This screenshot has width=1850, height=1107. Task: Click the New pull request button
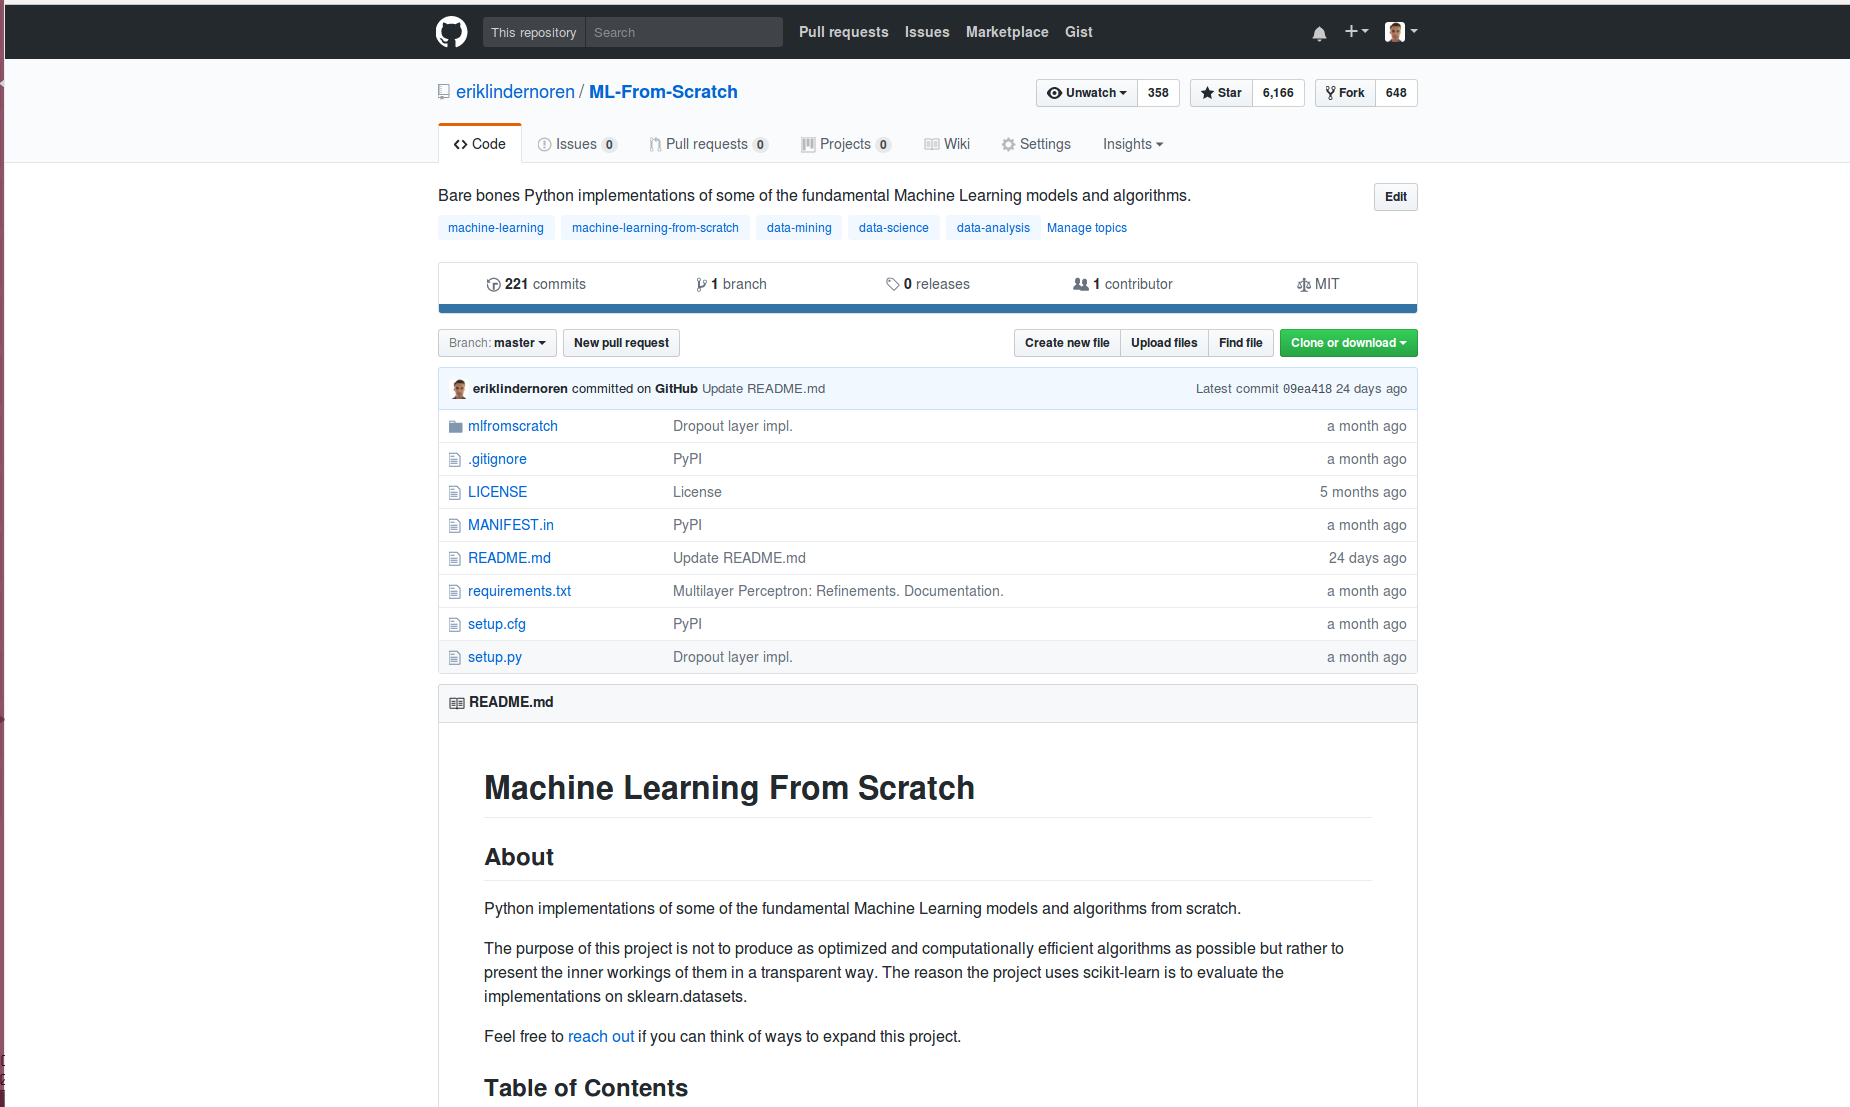tap(621, 343)
